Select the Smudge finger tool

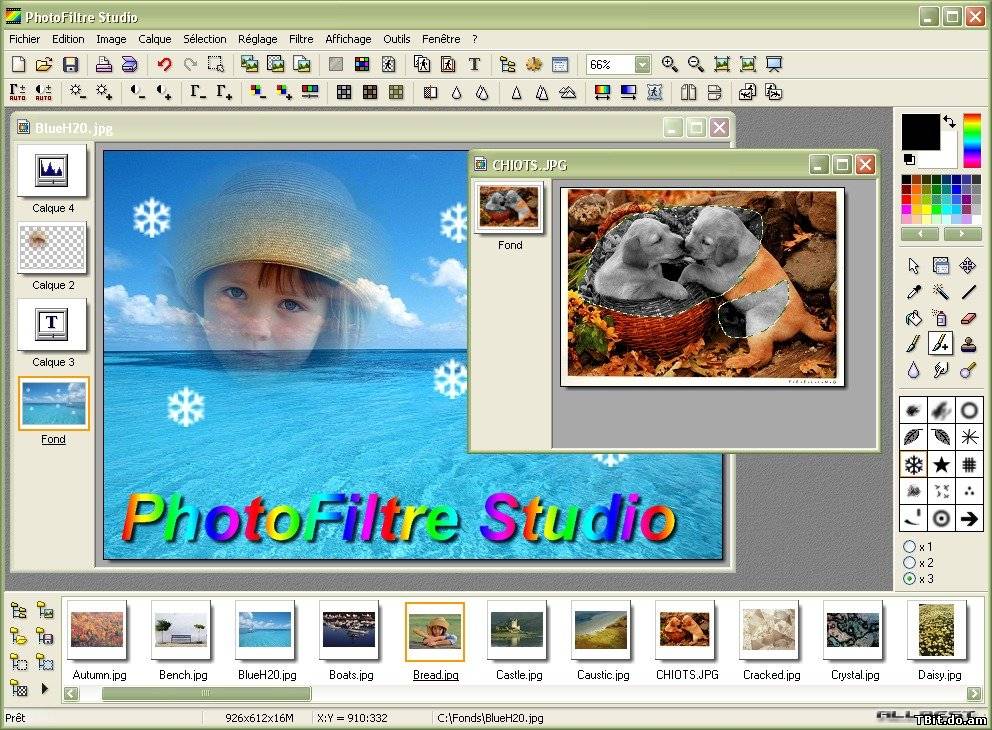point(941,370)
